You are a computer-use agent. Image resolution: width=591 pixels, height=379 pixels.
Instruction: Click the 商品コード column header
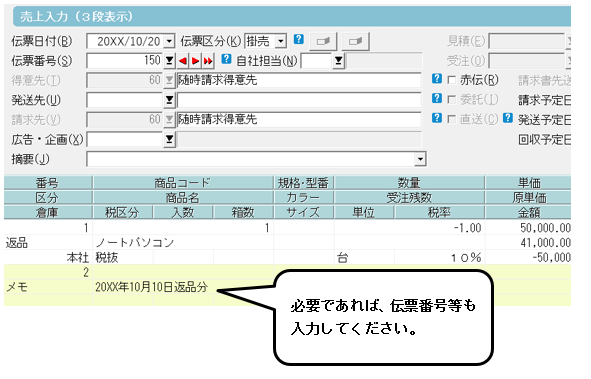(x=183, y=183)
